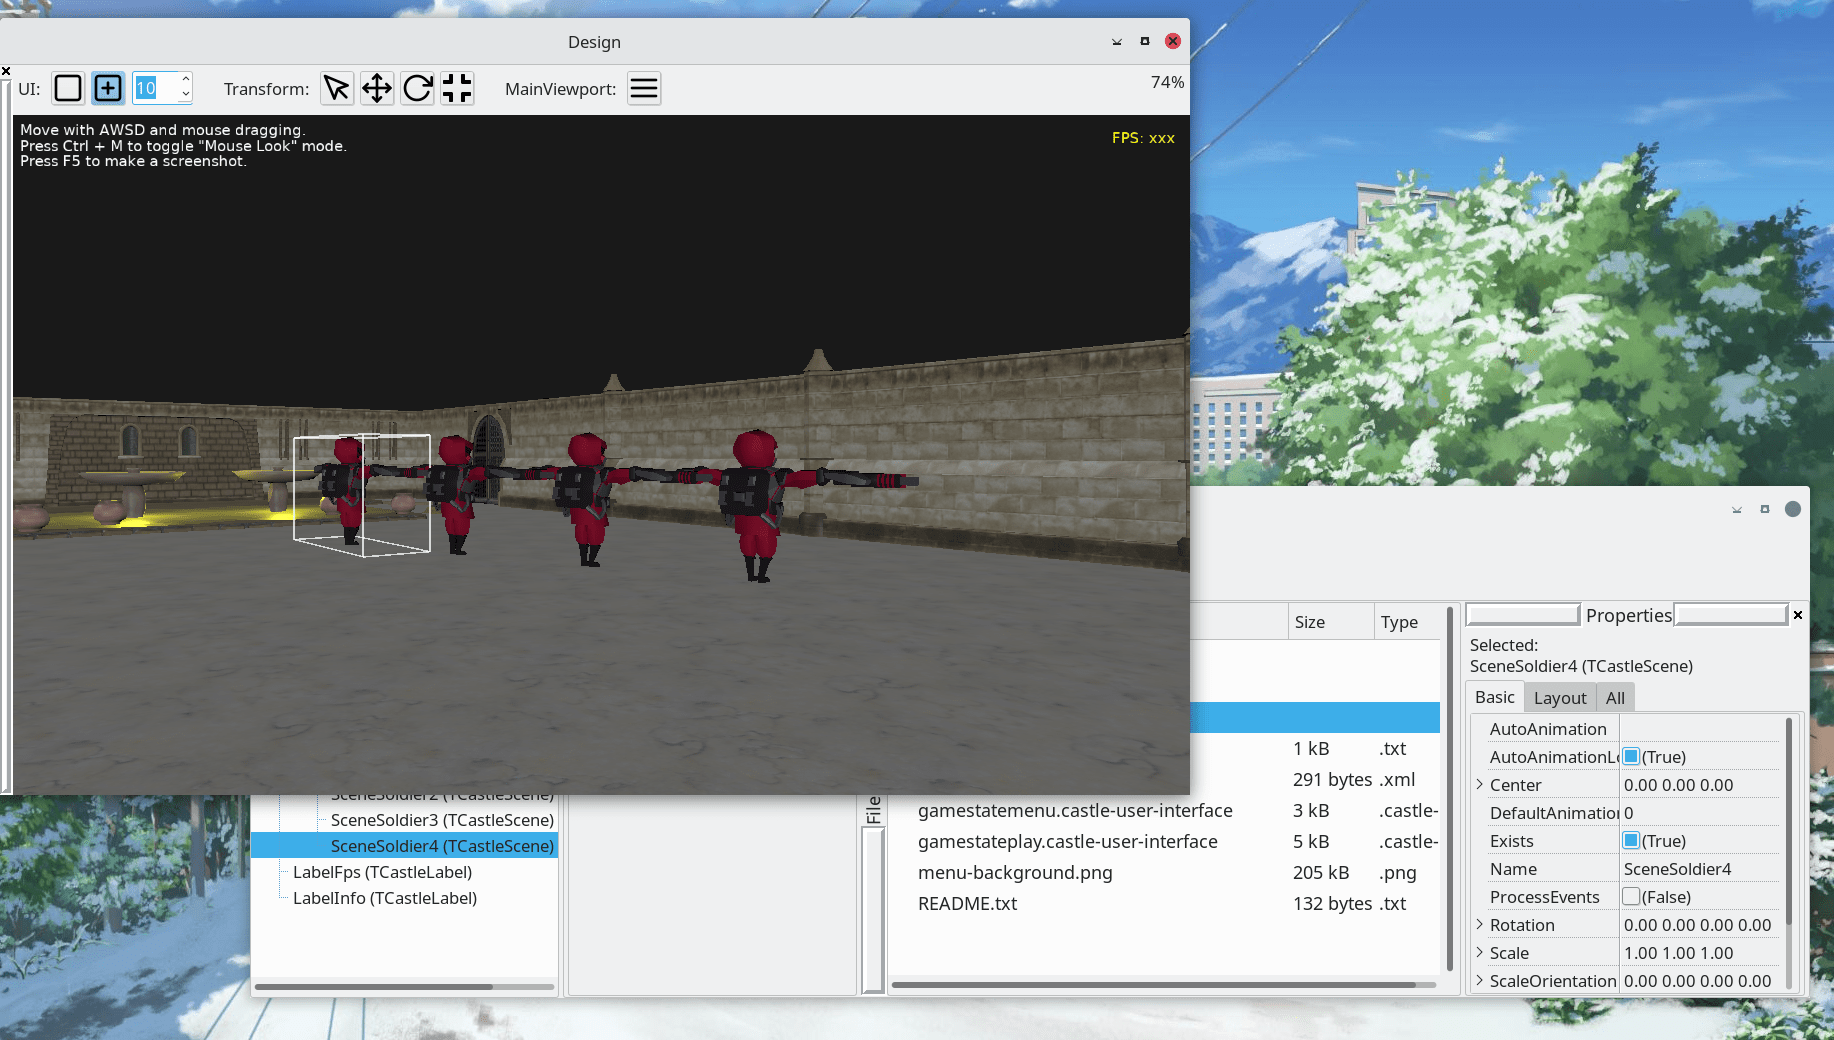The image size is (1834, 1040).
Task: Select README.txt in the file list
Action: (967, 903)
